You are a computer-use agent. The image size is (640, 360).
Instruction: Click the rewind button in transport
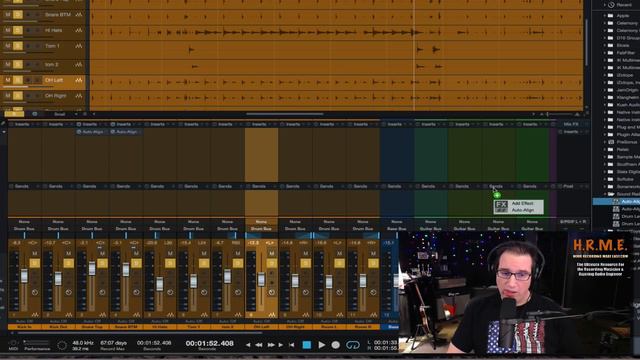(x=259, y=345)
